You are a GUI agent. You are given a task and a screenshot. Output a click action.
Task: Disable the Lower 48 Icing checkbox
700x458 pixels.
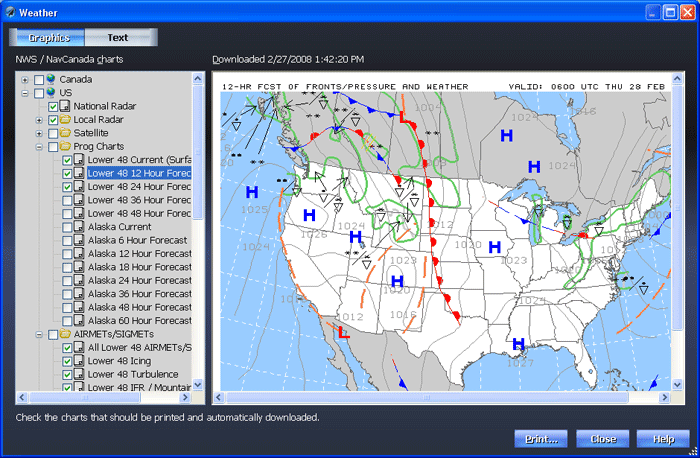point(67,361)
